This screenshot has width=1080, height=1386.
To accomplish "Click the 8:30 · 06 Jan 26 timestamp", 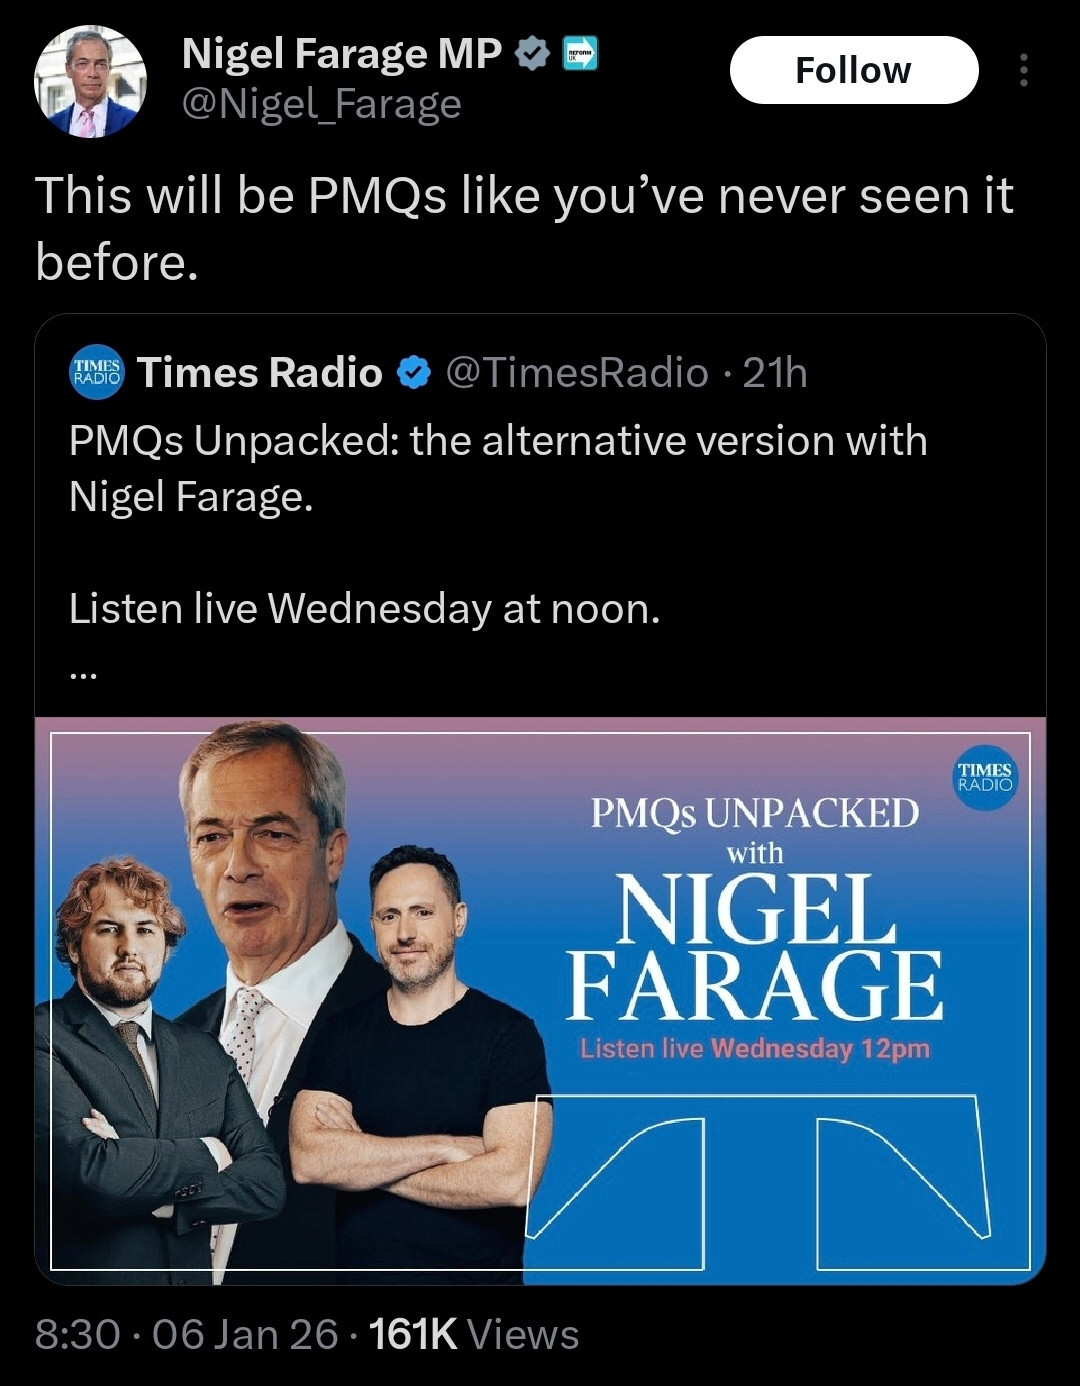I will (186, 1334).
